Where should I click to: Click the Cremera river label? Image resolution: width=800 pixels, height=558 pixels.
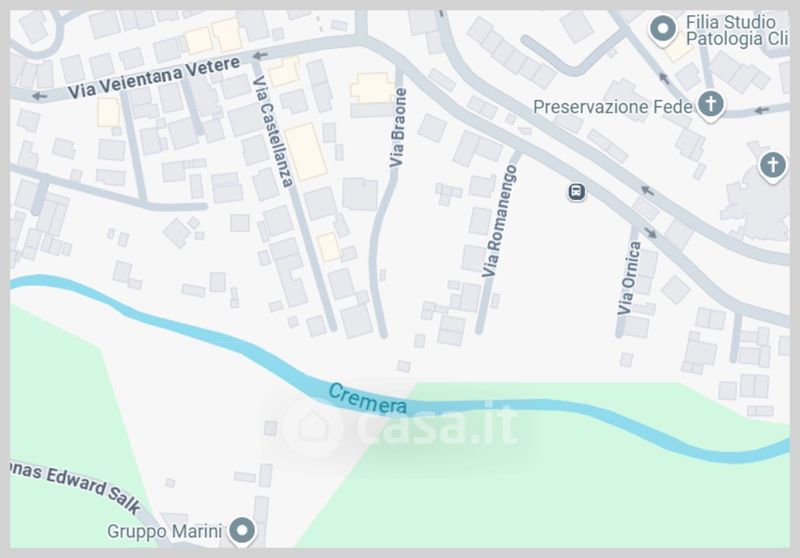click(x=367, y=398)
